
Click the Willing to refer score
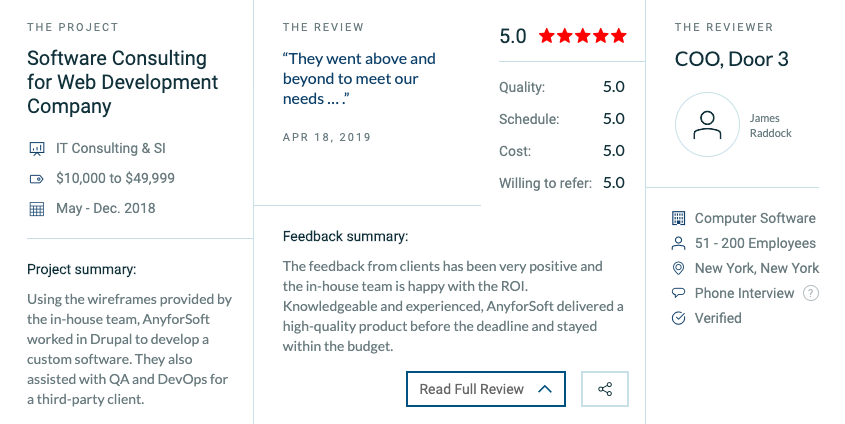614,183
